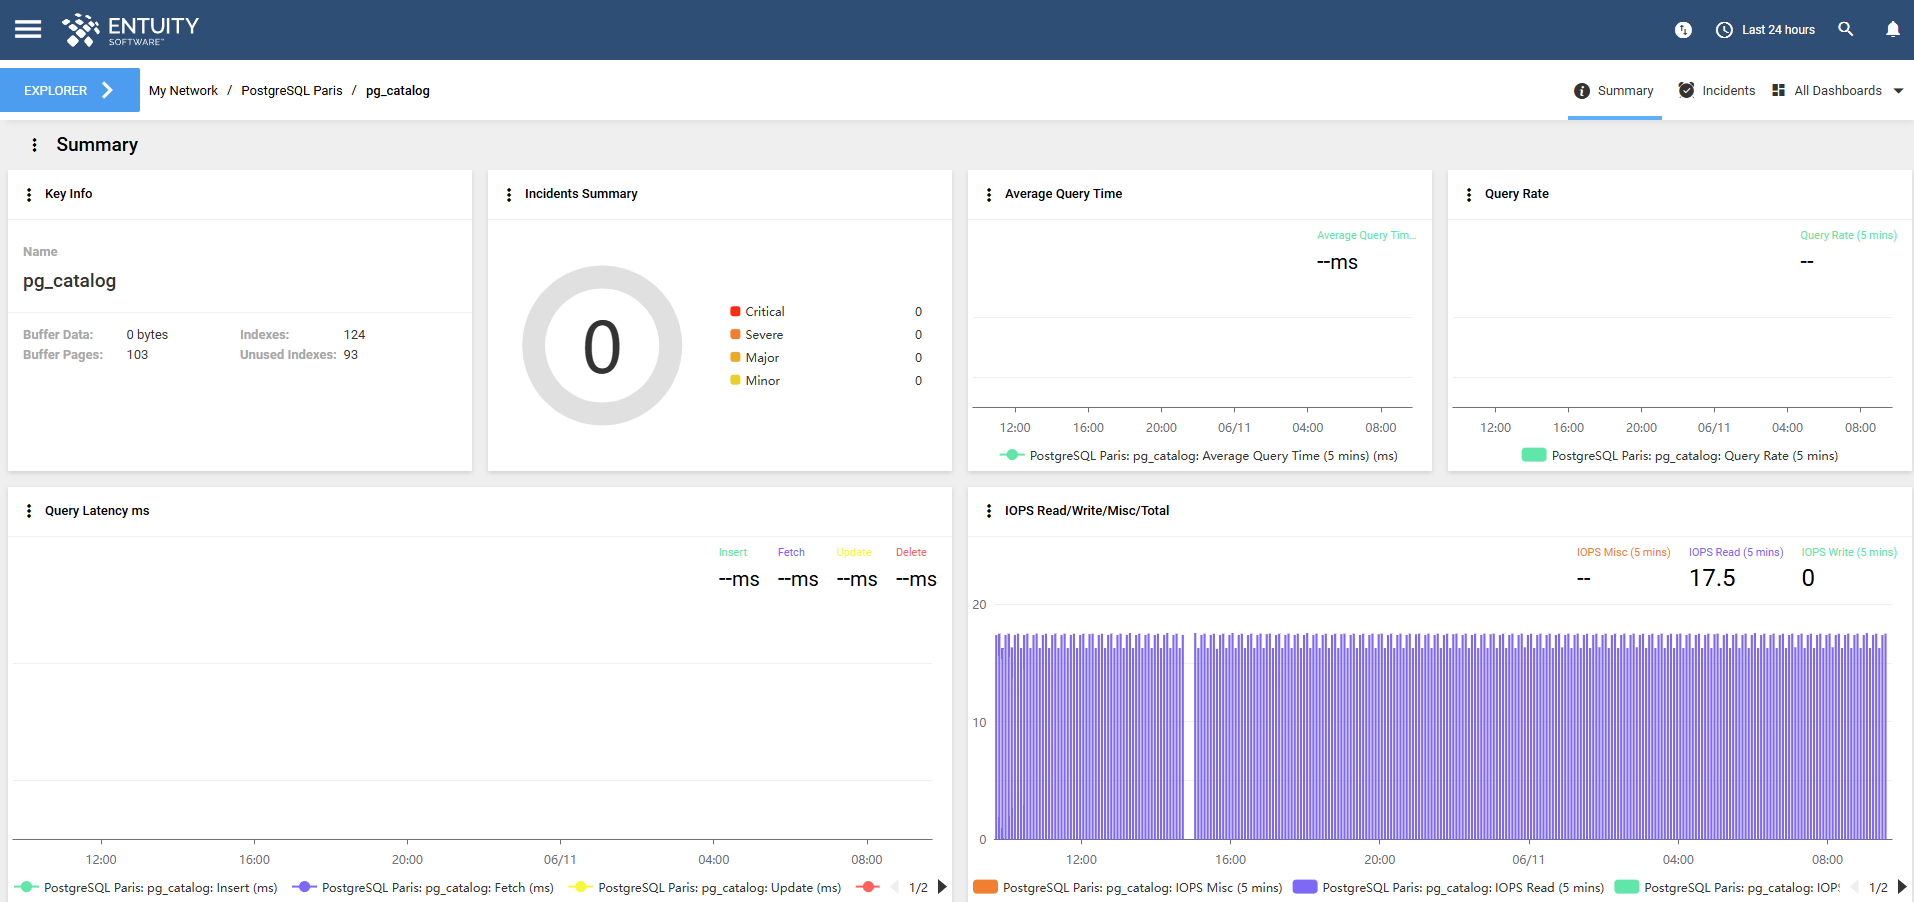Click the purple IOPS Read bar chart
Screen dimensions: 1914x902
point(1440,736)
